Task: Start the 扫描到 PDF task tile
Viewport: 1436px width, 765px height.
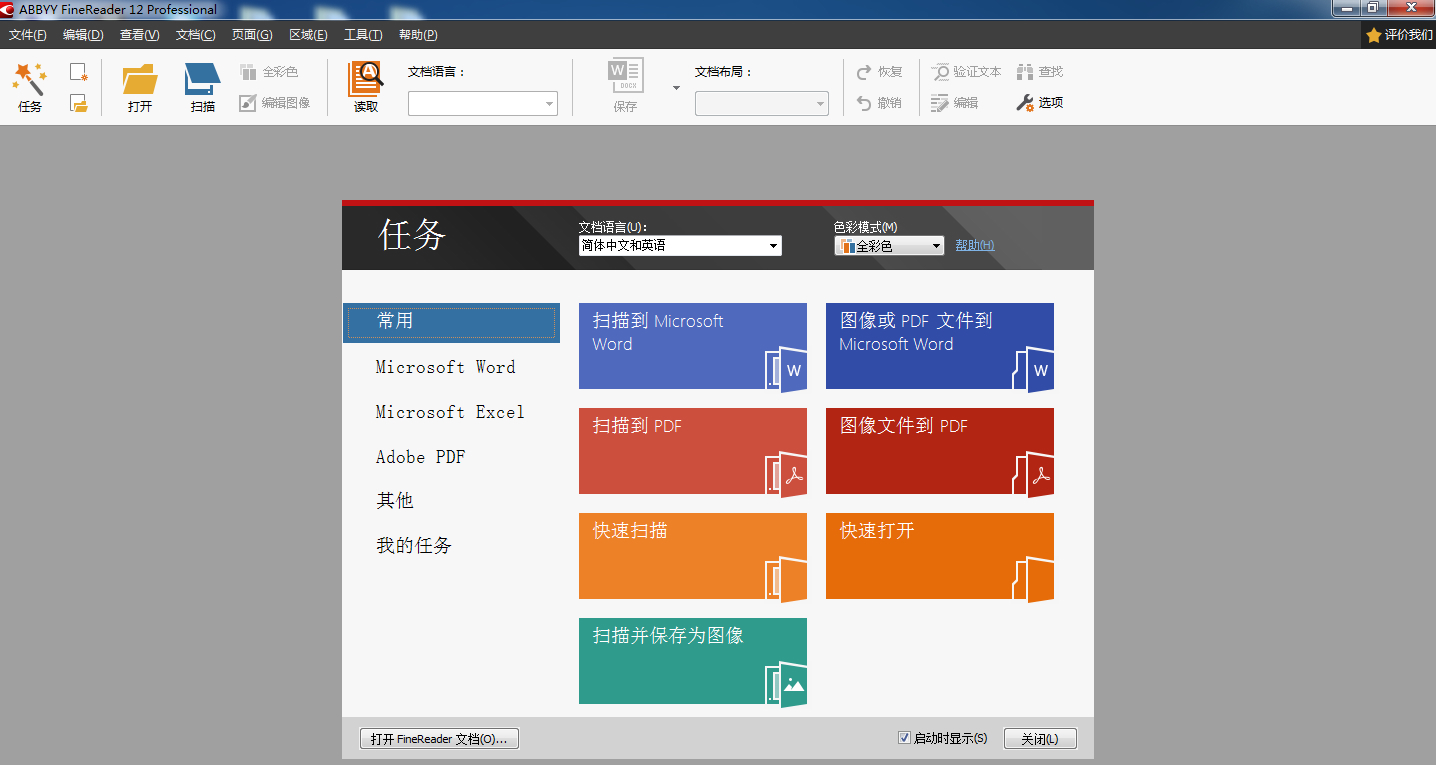Action: (x=693, y=451)
